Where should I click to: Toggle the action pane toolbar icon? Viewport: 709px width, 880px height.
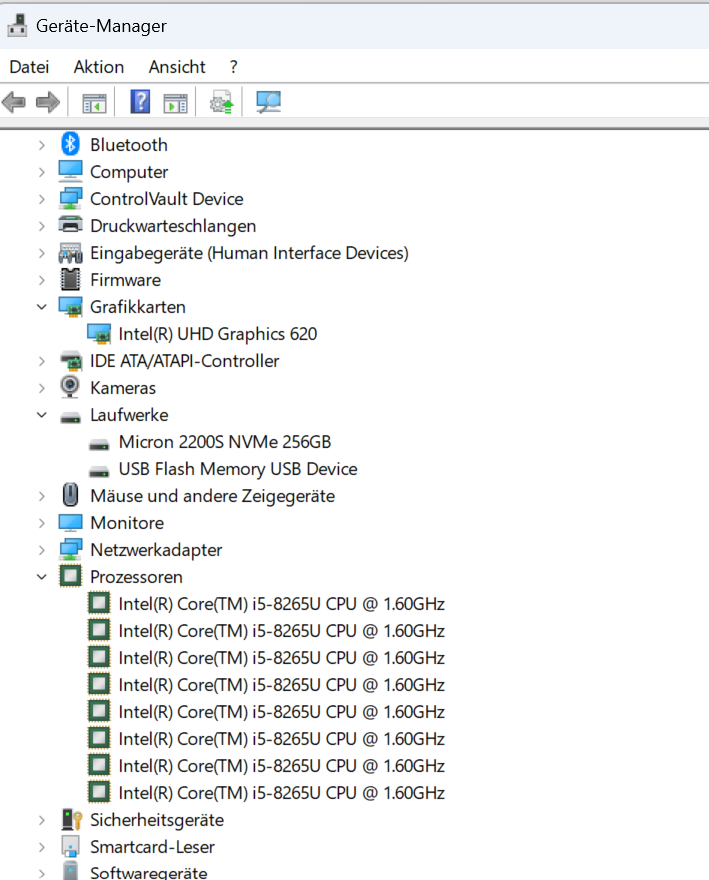[175, 103]
